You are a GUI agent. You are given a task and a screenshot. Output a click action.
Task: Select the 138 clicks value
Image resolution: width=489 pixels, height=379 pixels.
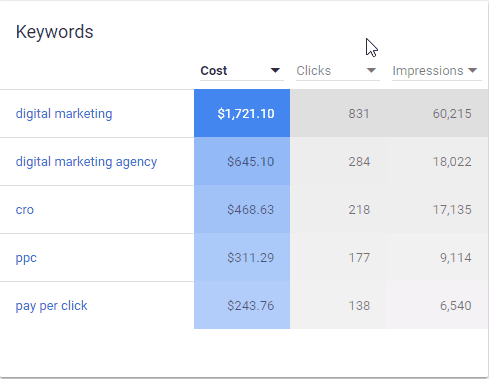[x=359, y=306]
